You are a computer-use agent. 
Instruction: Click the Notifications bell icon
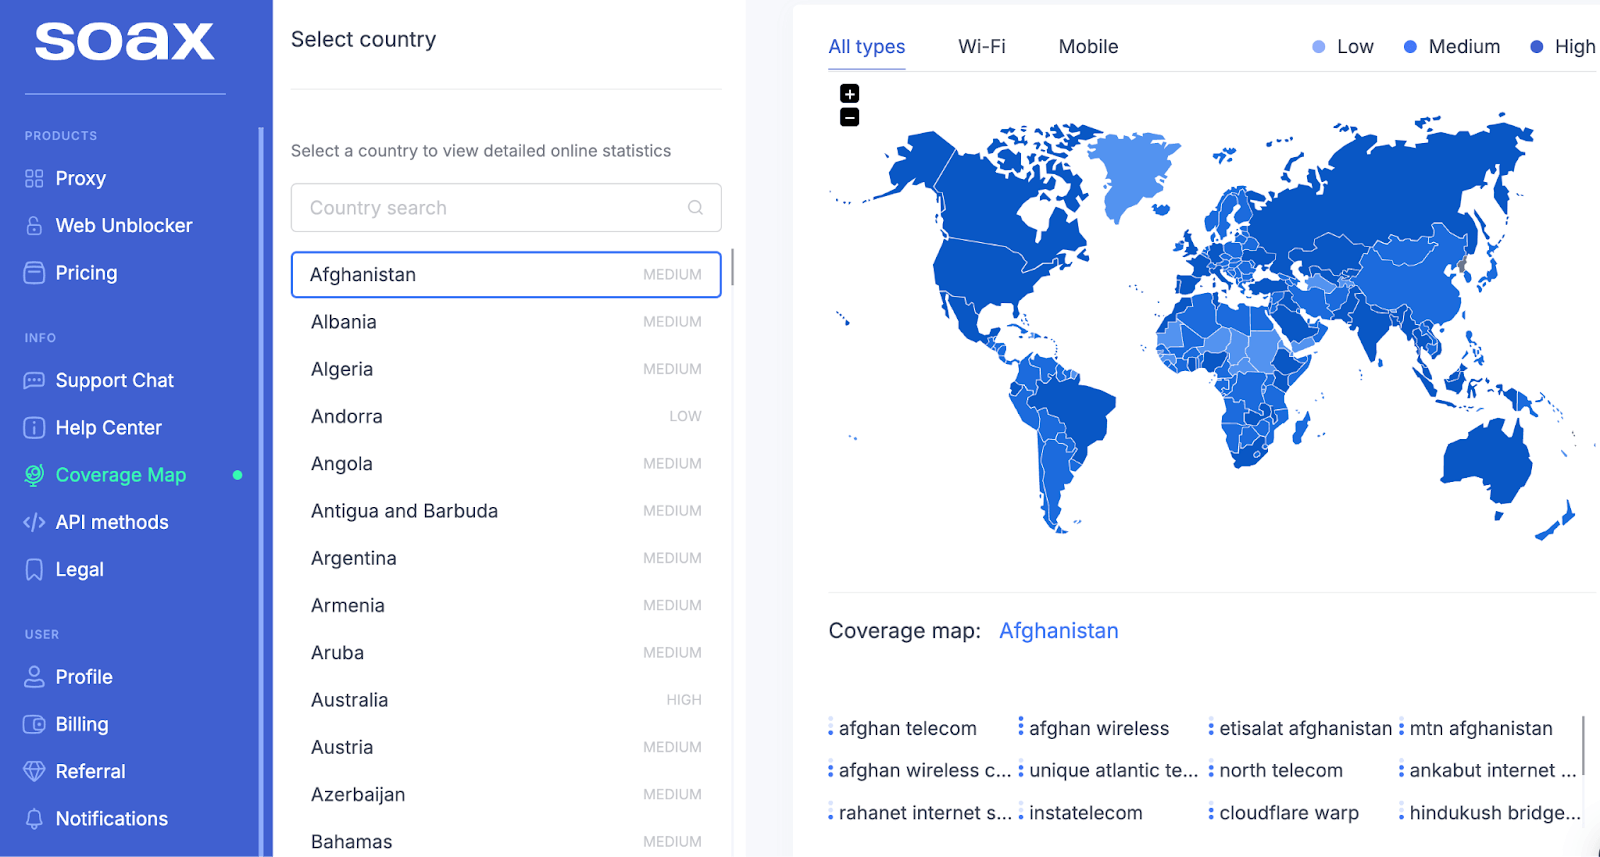(x=34, y=819)
